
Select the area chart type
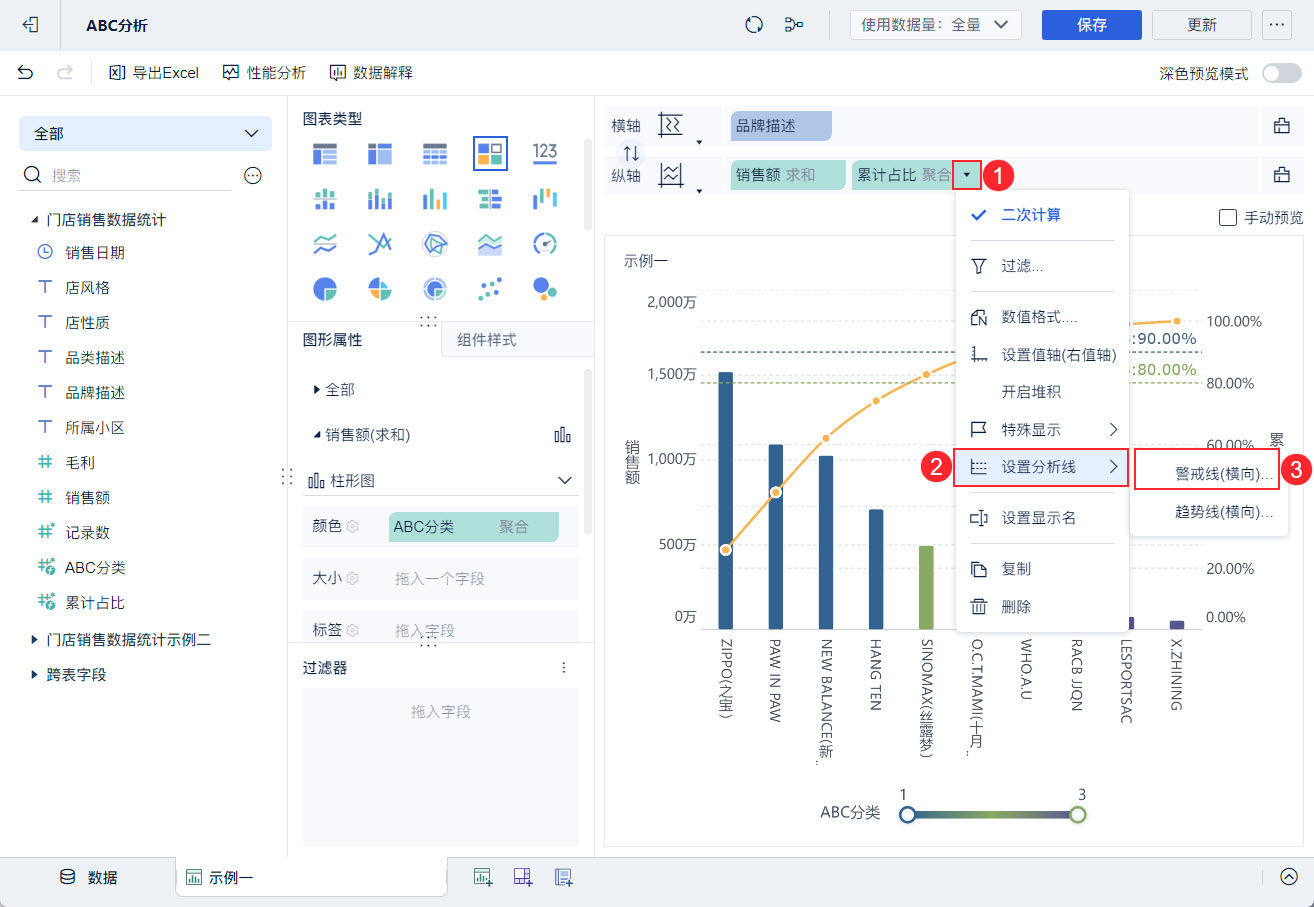490,243
